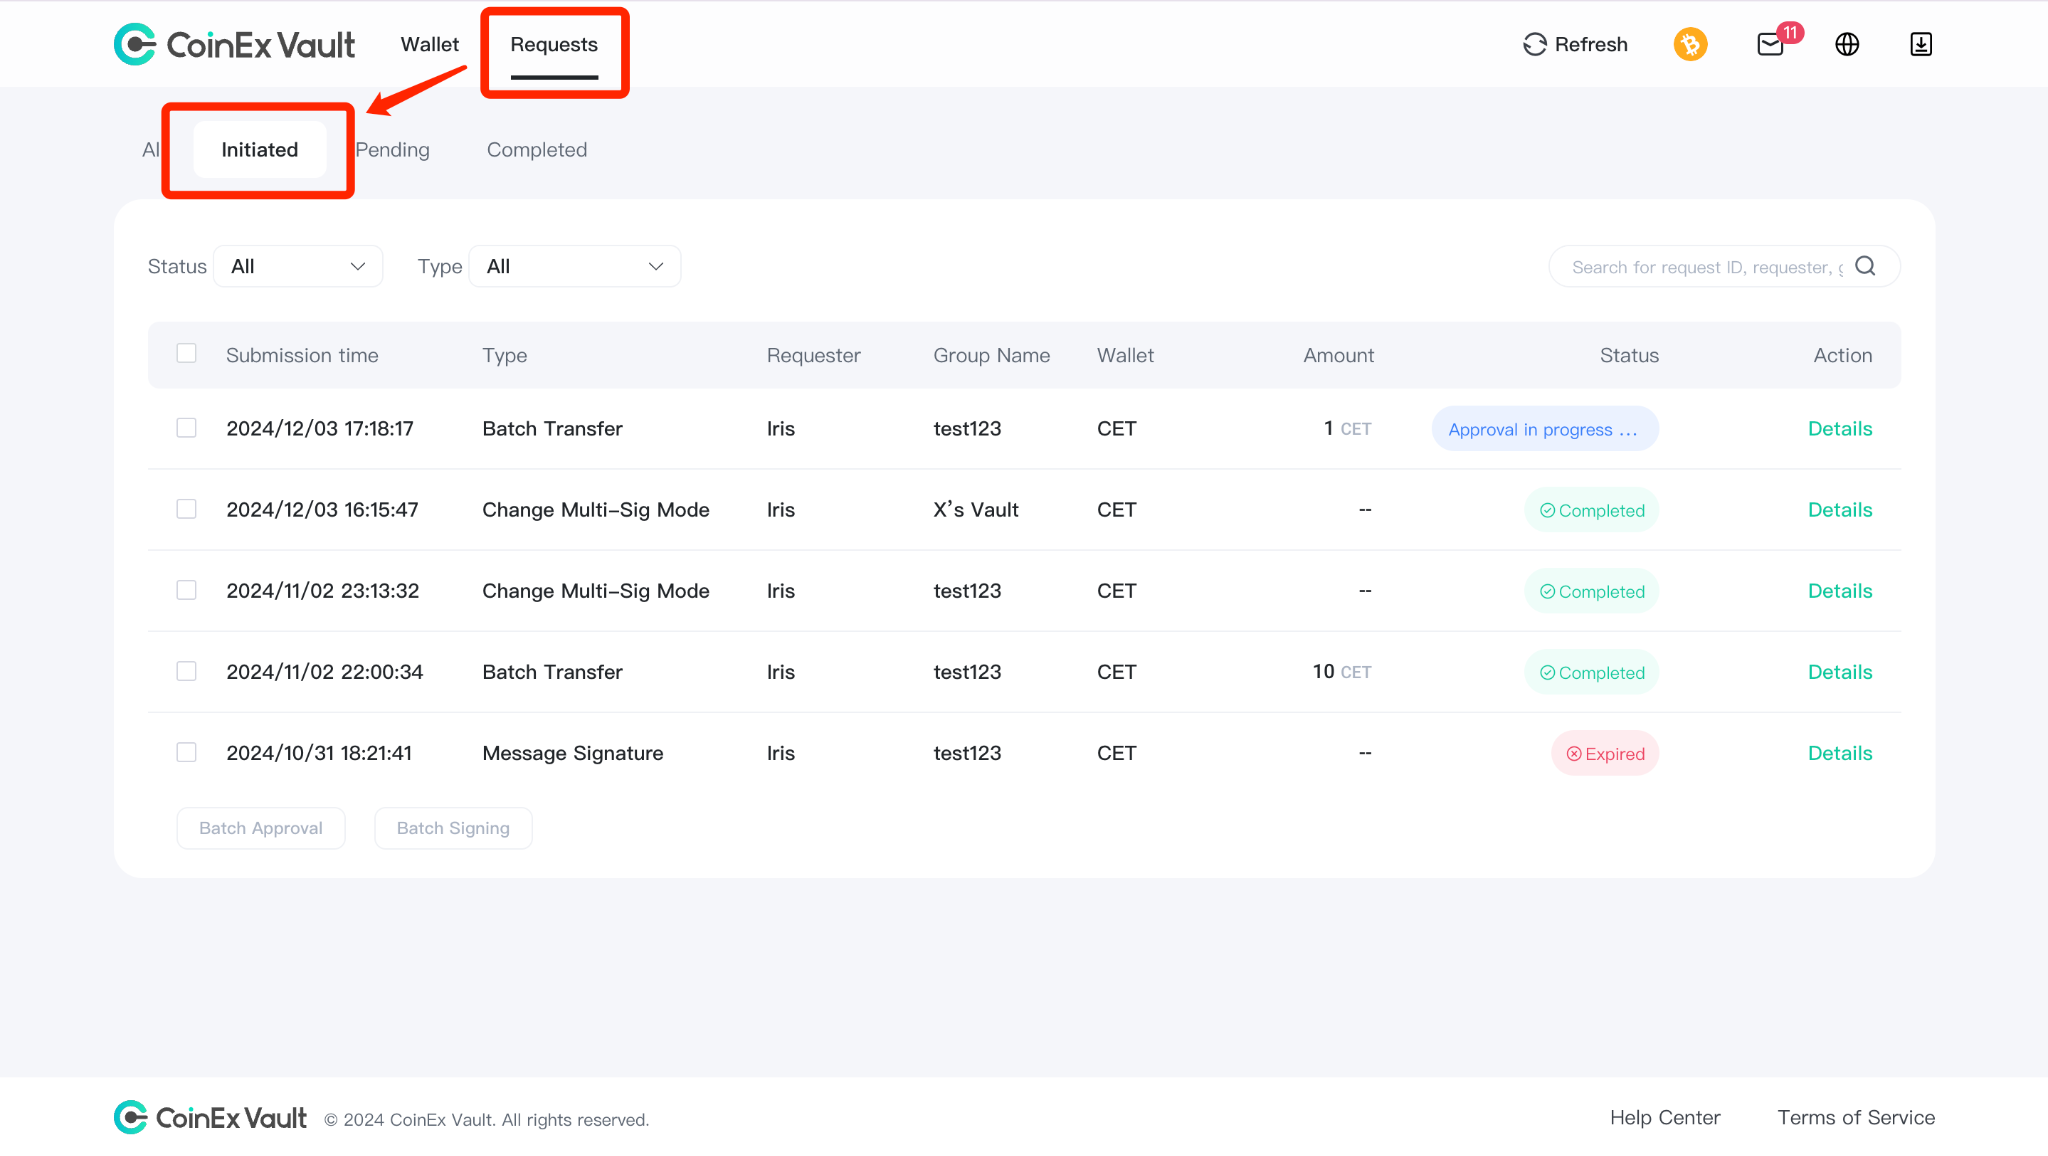The height and width of the screenshot is (1156, 2048).
Task: Open the Wallet menu item
Action: pos(430,44)
